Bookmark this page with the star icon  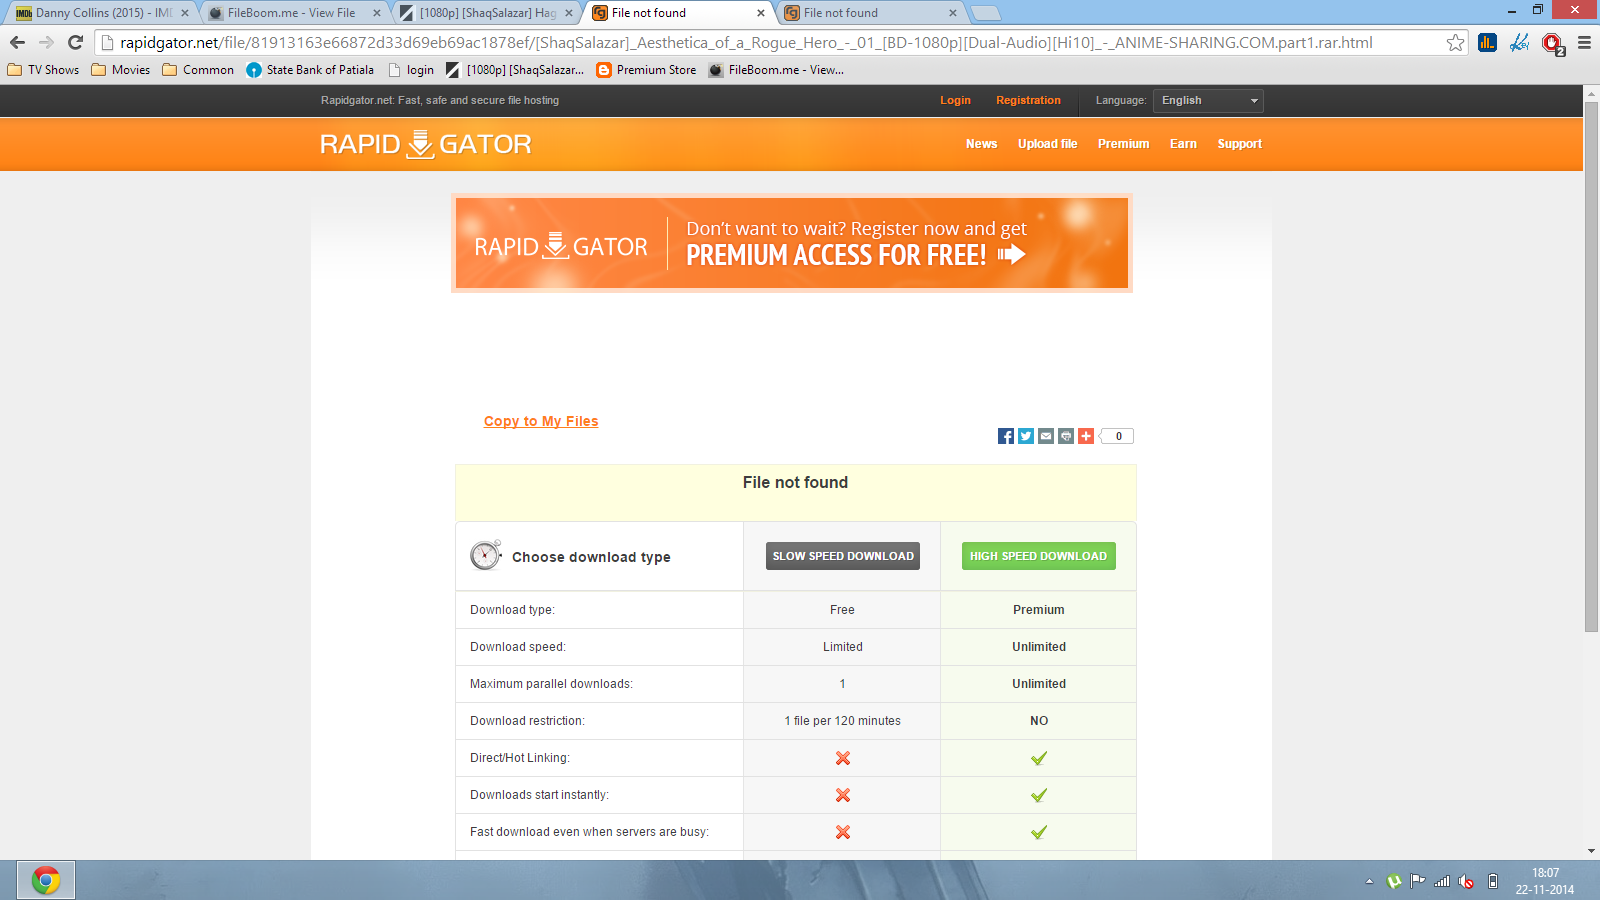click(x=1455, y=42)
